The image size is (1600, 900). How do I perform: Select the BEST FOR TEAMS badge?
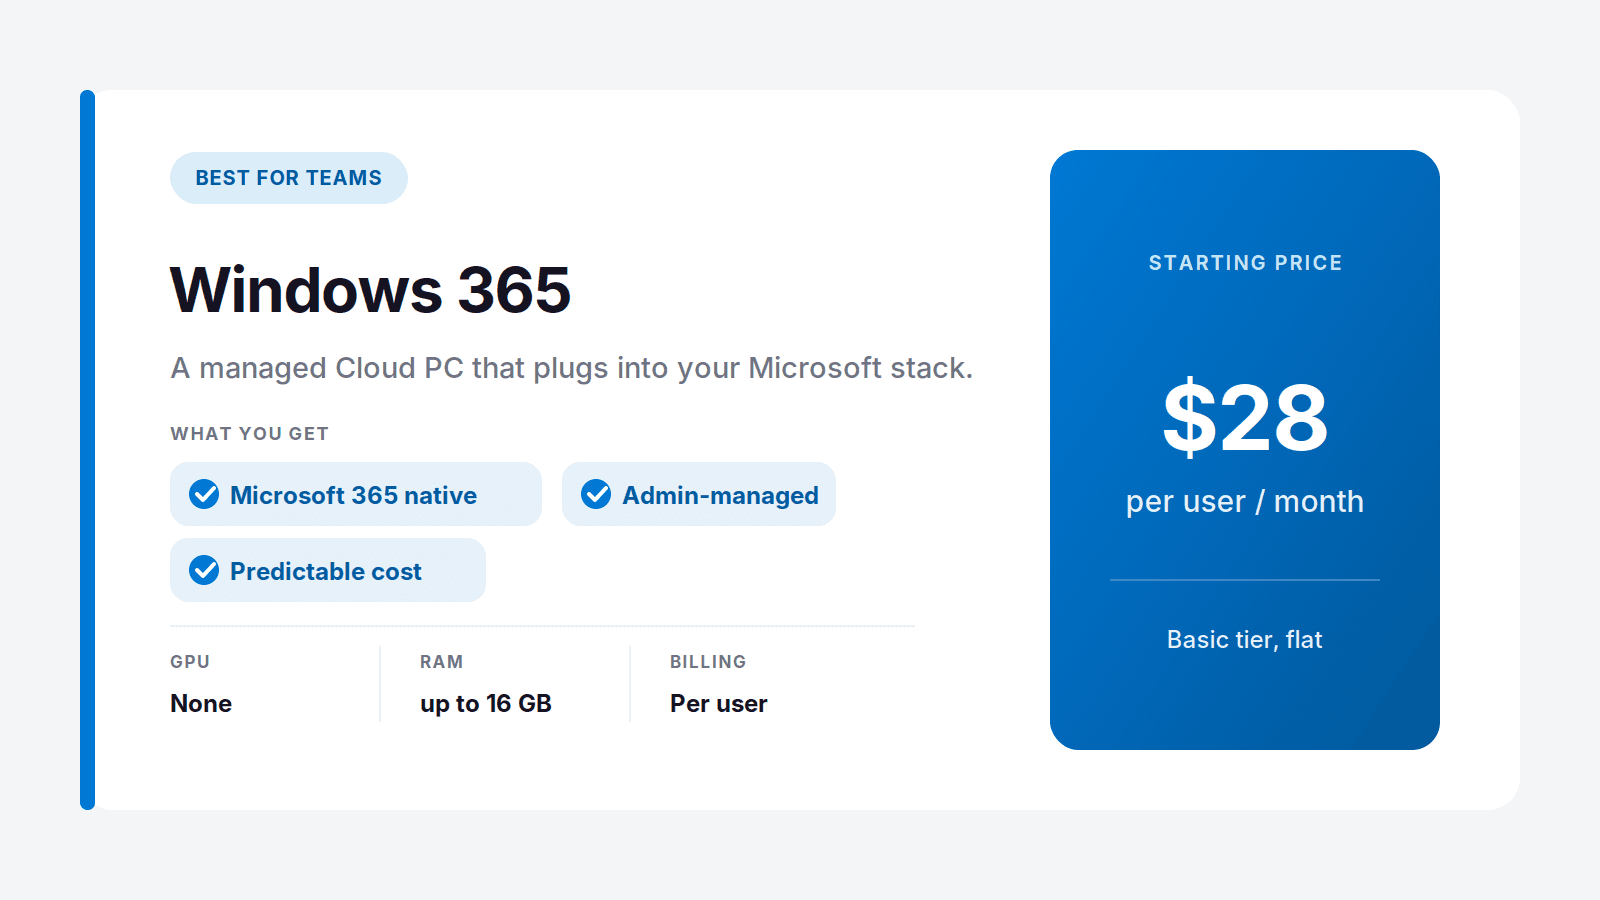tap(289, 178)
